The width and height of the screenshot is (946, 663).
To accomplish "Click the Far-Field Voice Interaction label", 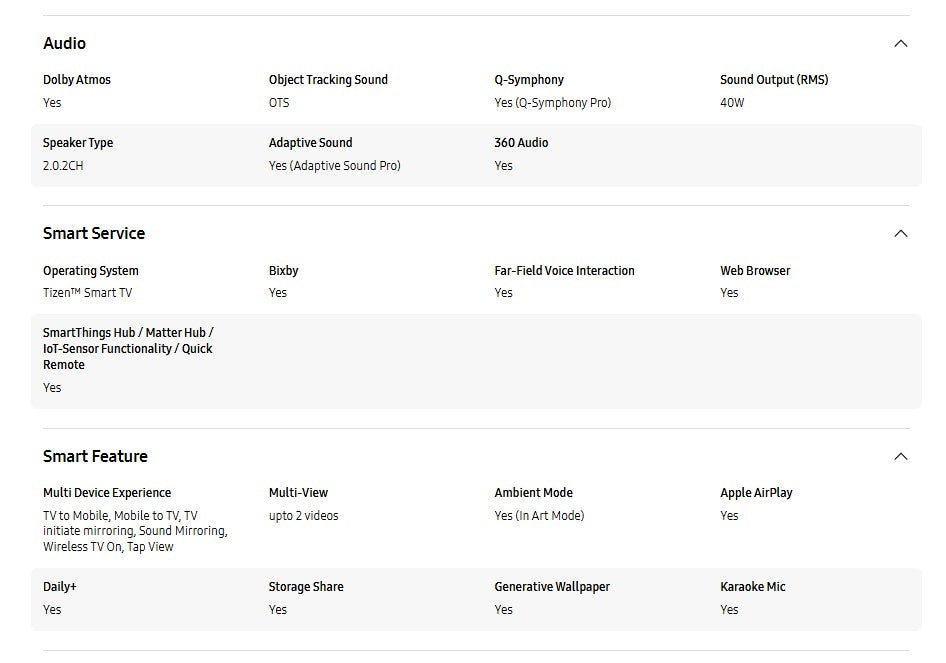I will [x=564, y=271].
